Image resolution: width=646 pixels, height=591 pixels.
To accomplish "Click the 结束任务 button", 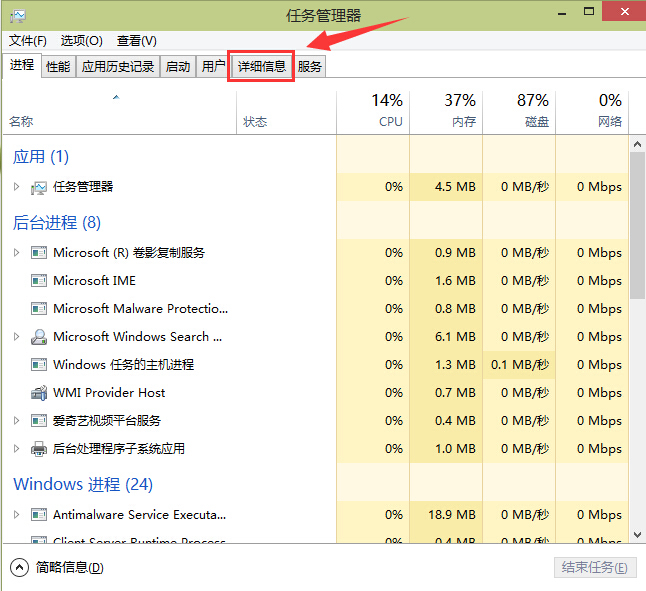I will (x=594, y=568).
